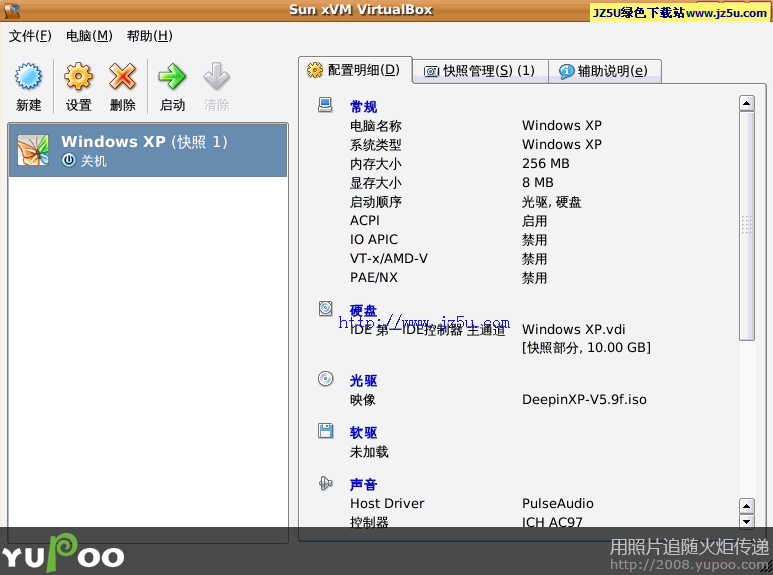Click the PulseAudio host driver value
This screenshot has width=773, height=575.
click(x=558, y=503)
